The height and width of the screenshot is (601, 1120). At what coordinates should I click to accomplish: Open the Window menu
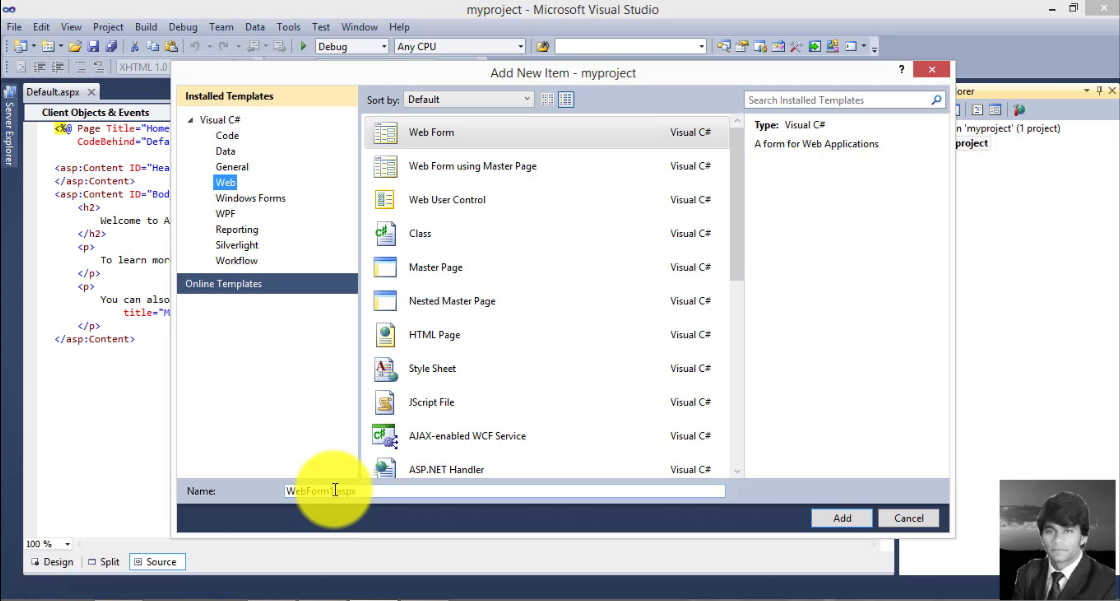tap(359, 27)
